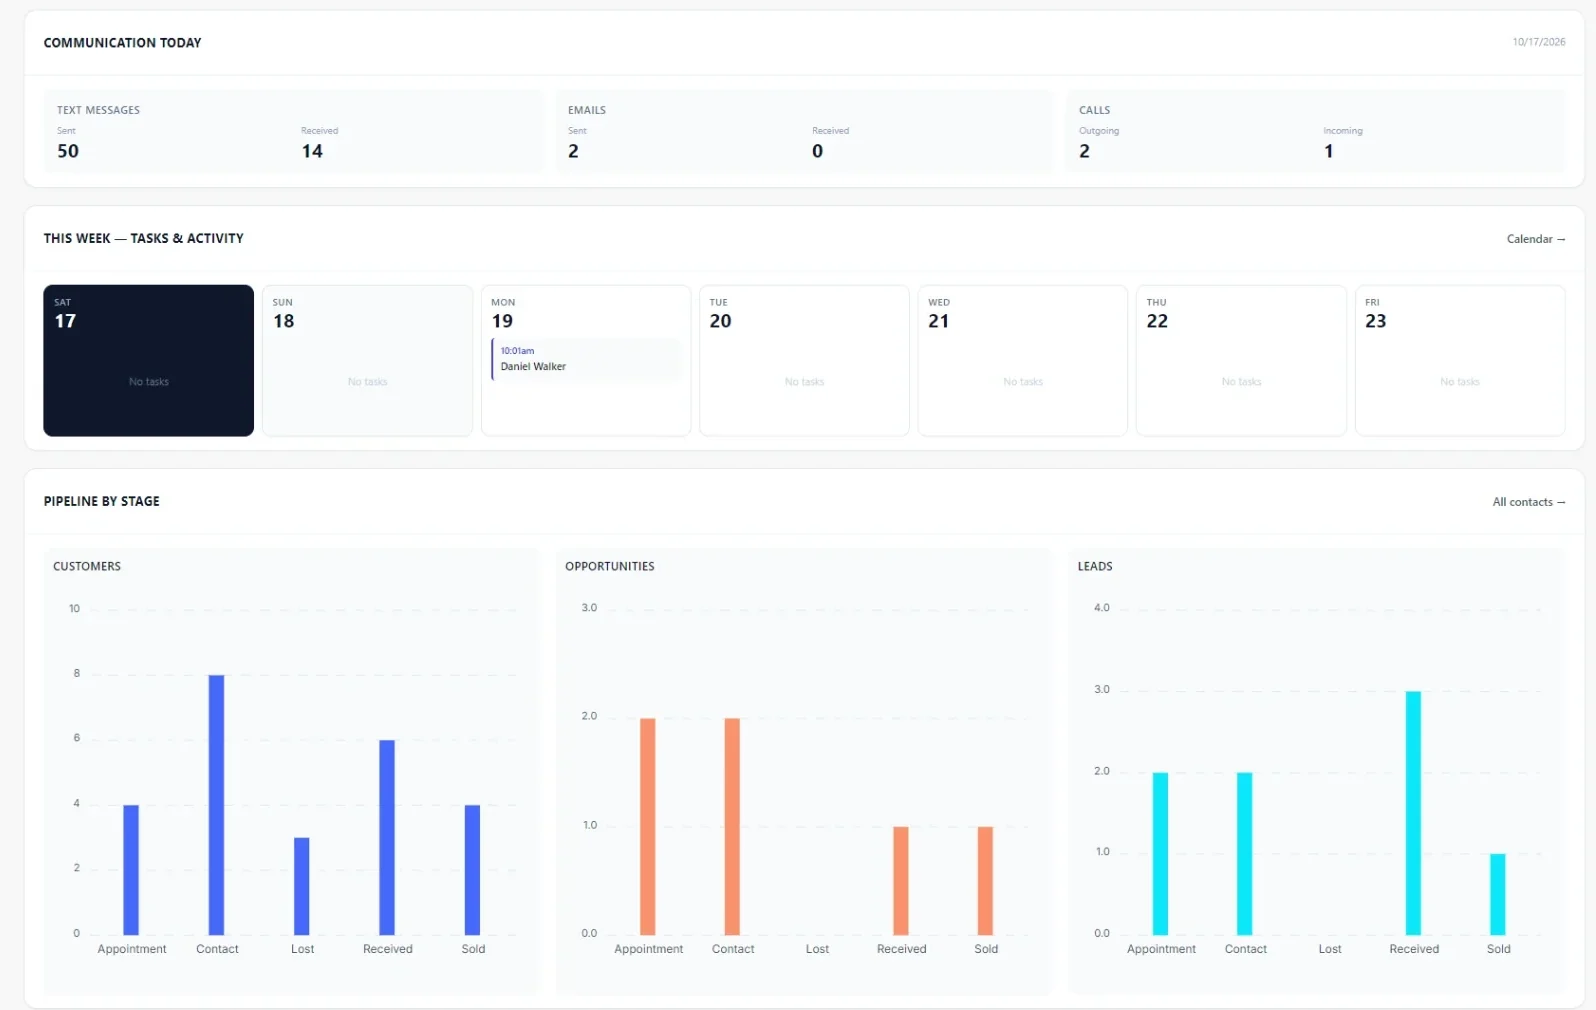
Task: Click the text messages received value 14
Action: point(312,151)
